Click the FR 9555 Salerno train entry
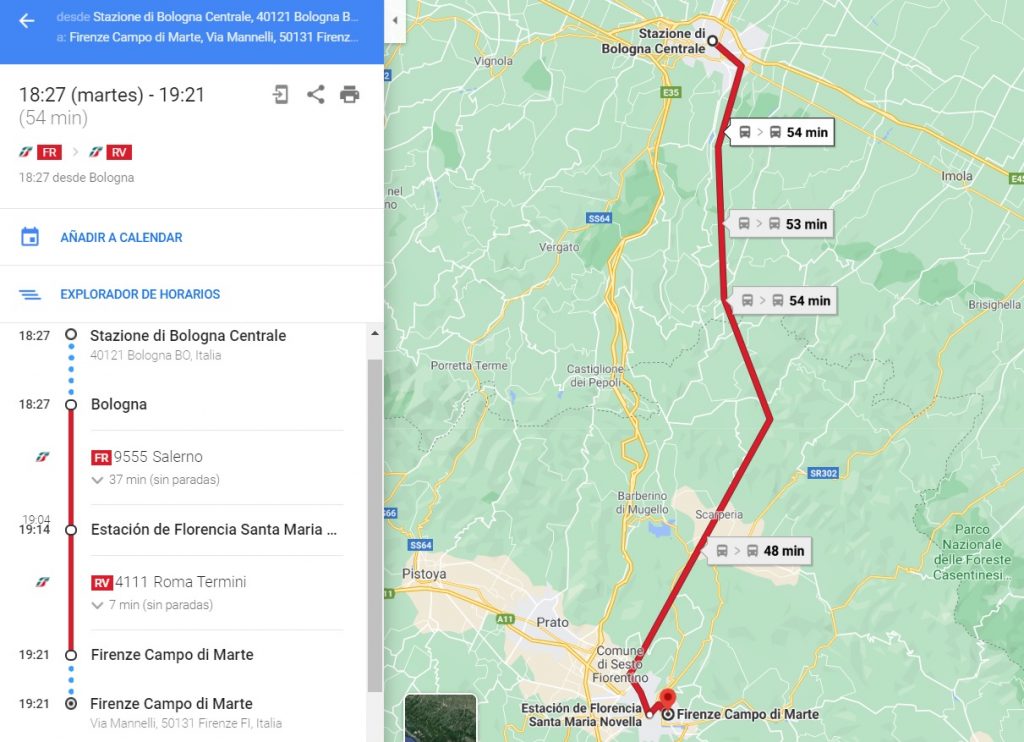This screenshot has width=1024, height=742. pyautogui.click(x=148, y=457)
